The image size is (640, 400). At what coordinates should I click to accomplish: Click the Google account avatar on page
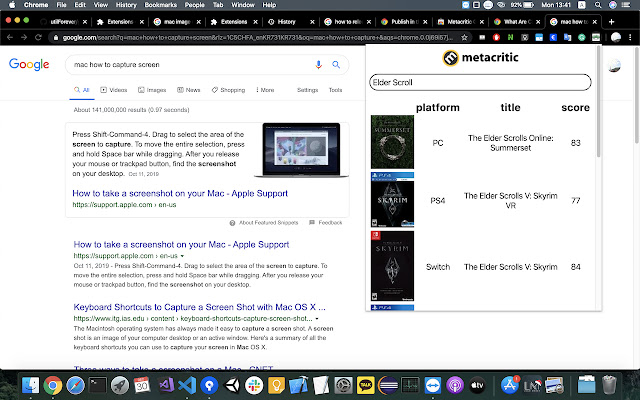tap(614, 65)
